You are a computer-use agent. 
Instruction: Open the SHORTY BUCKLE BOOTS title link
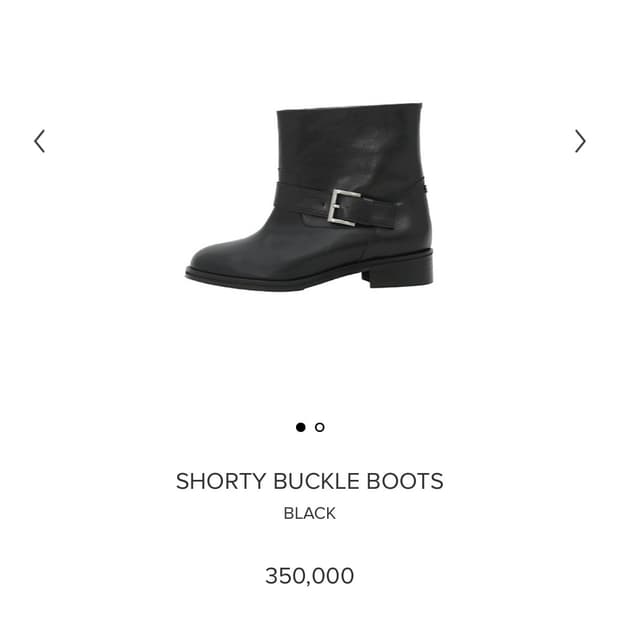(310, 481)
